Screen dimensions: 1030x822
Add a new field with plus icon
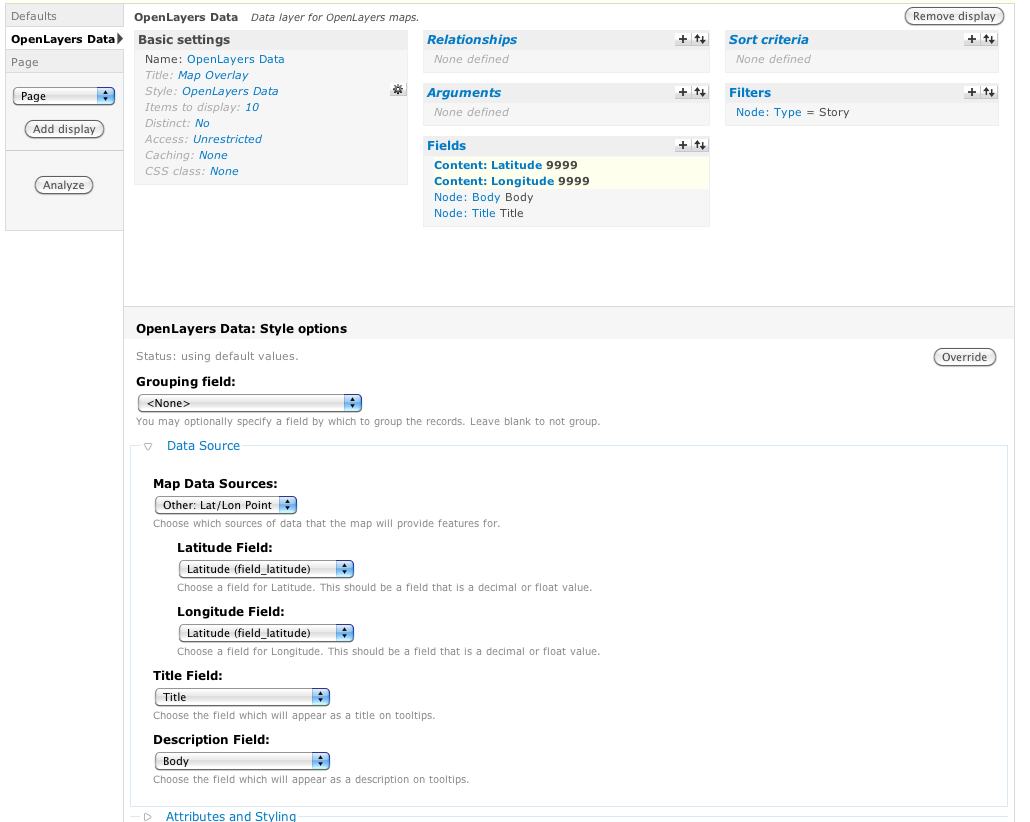coord(683,145)
